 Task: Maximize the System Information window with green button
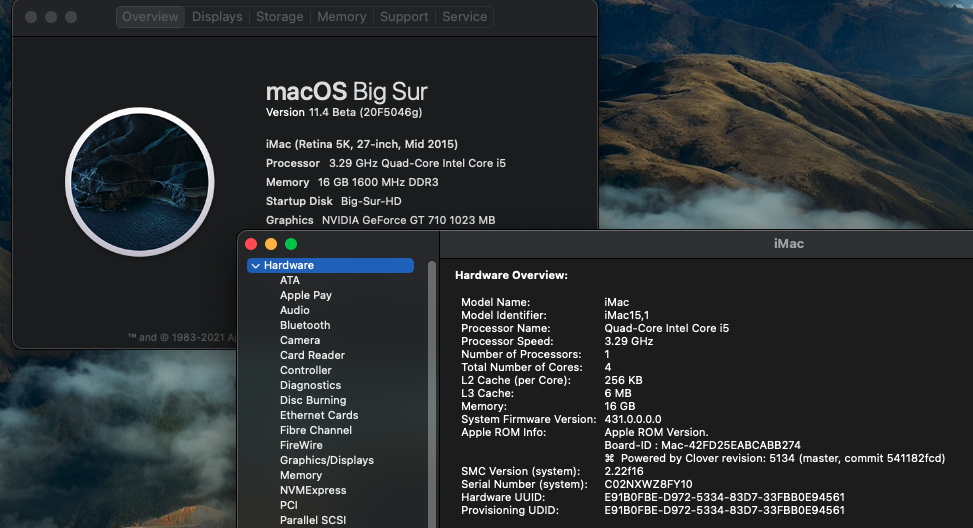coord(291,244)
